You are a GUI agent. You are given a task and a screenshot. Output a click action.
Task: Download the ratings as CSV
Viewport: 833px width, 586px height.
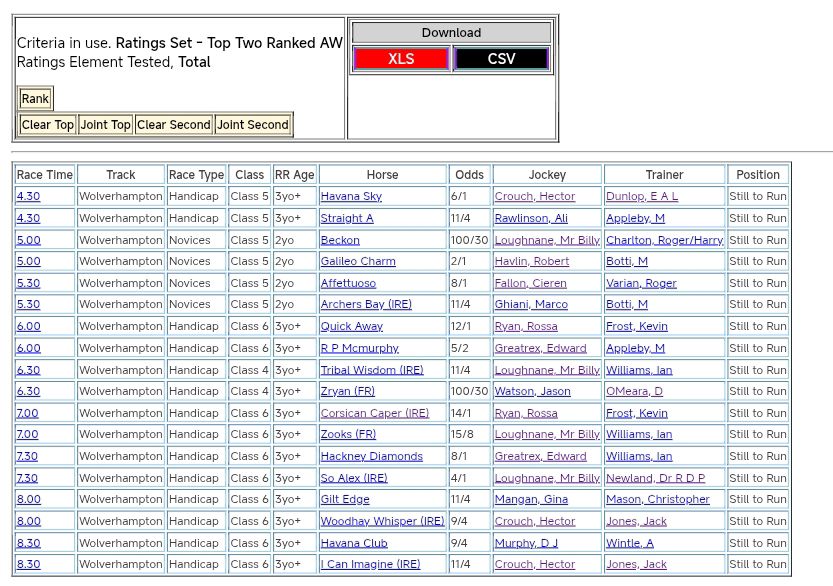501,59
